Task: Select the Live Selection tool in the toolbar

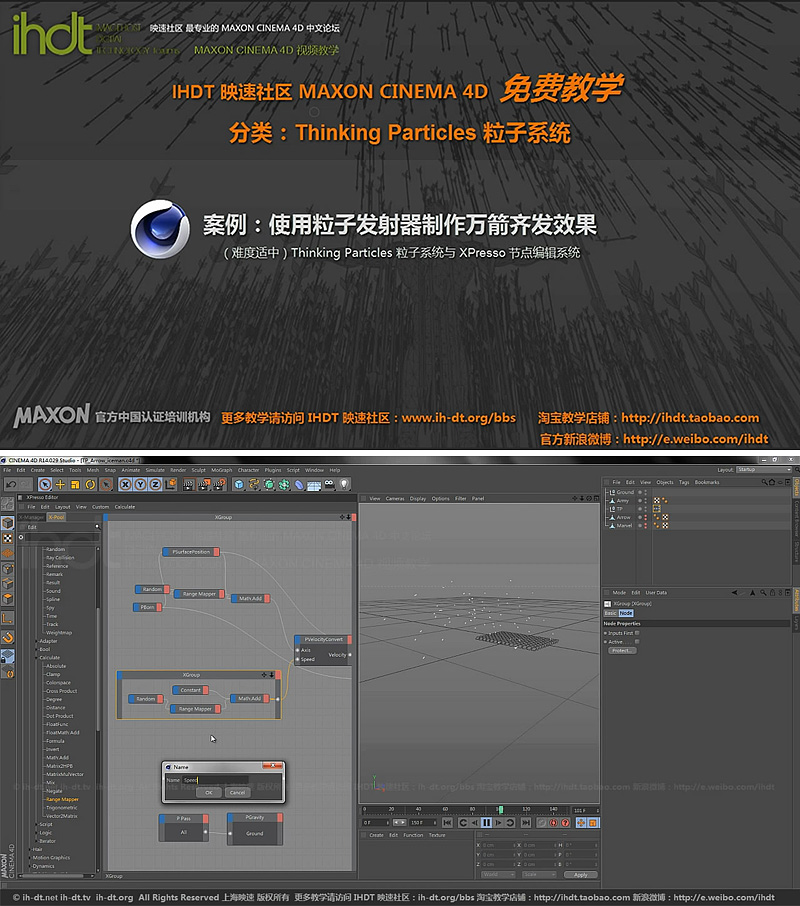Action: 45,486
